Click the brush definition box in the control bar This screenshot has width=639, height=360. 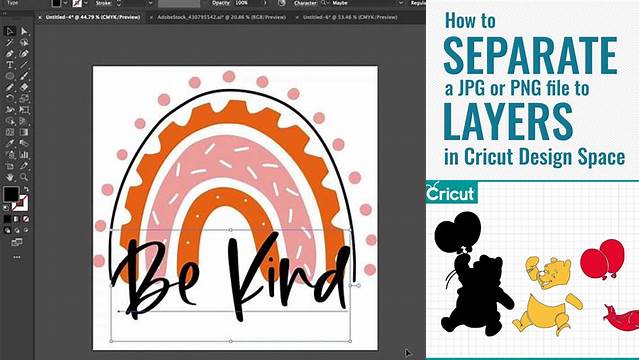179,3
